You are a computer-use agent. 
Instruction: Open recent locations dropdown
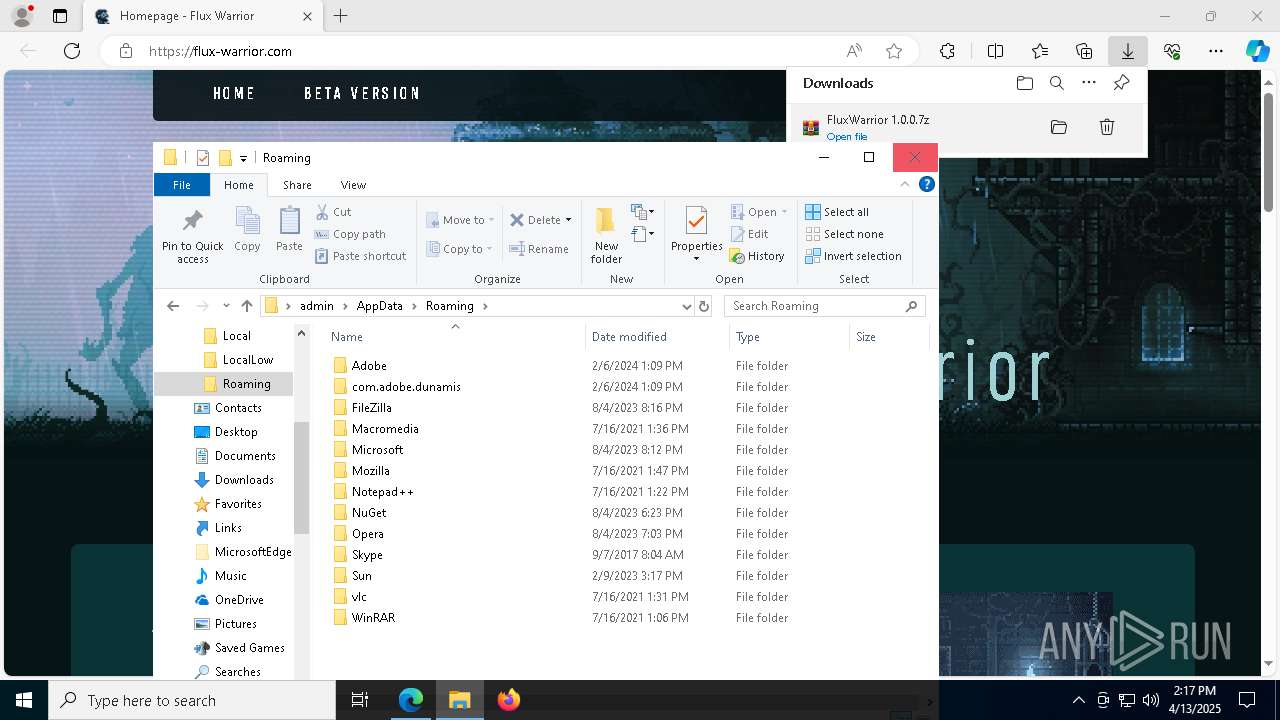(x=227, y=306)
